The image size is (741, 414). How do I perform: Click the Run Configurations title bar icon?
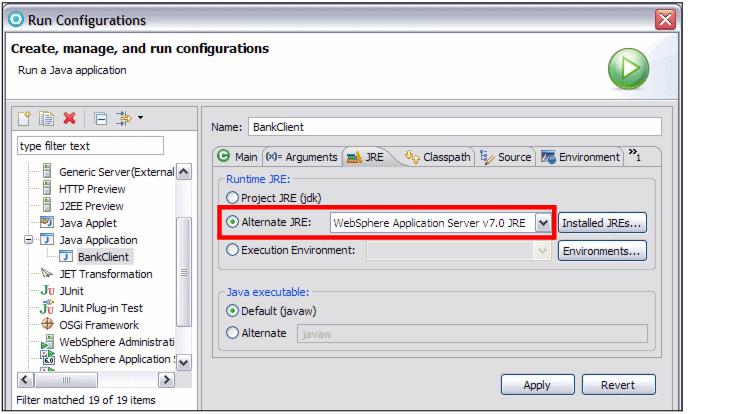coord(16,19)
